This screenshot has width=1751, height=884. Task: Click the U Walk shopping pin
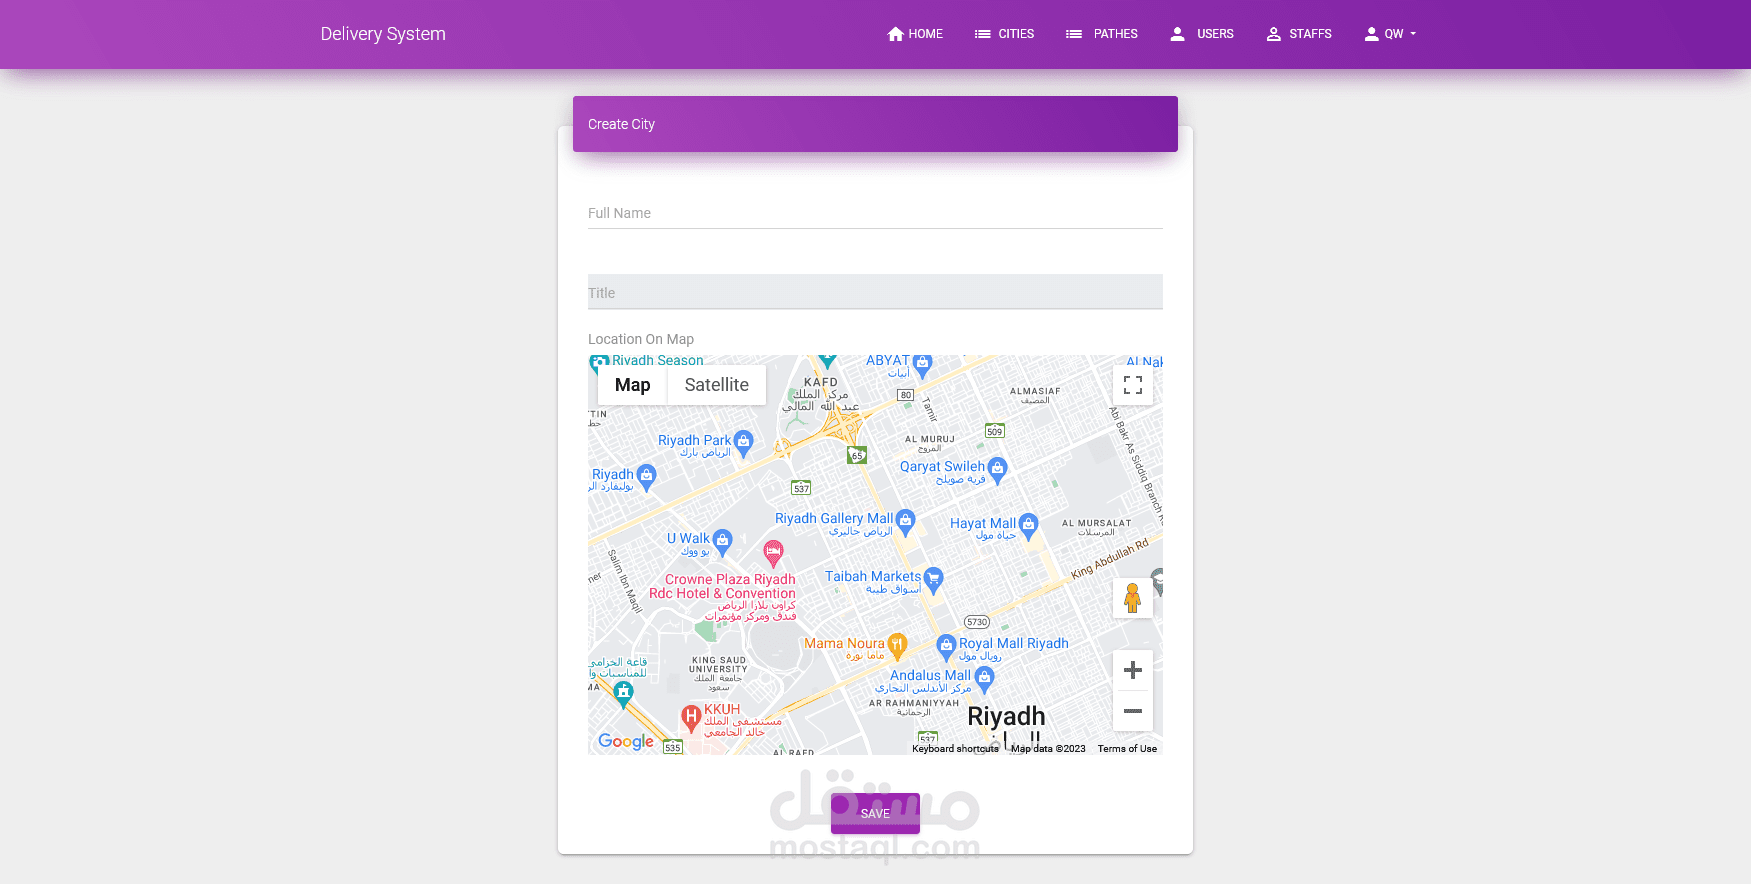[722, 540]
